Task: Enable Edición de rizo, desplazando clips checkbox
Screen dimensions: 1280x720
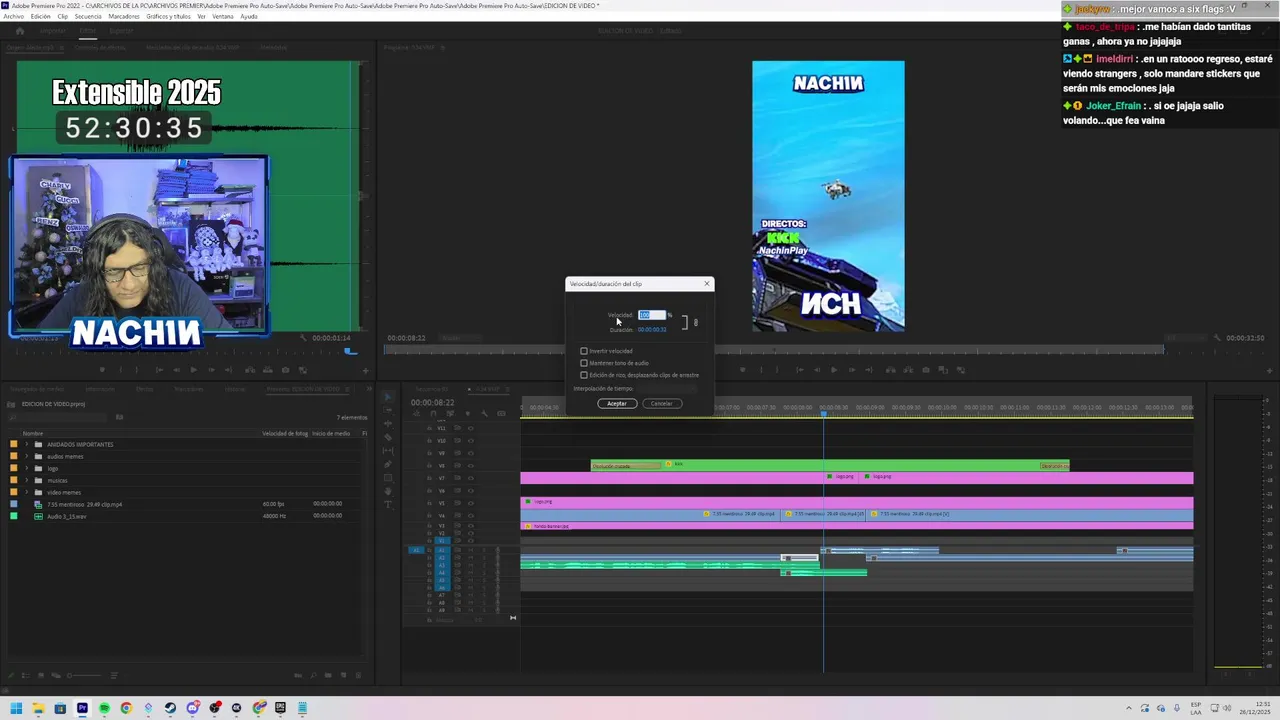Action: tap(584, 375)
